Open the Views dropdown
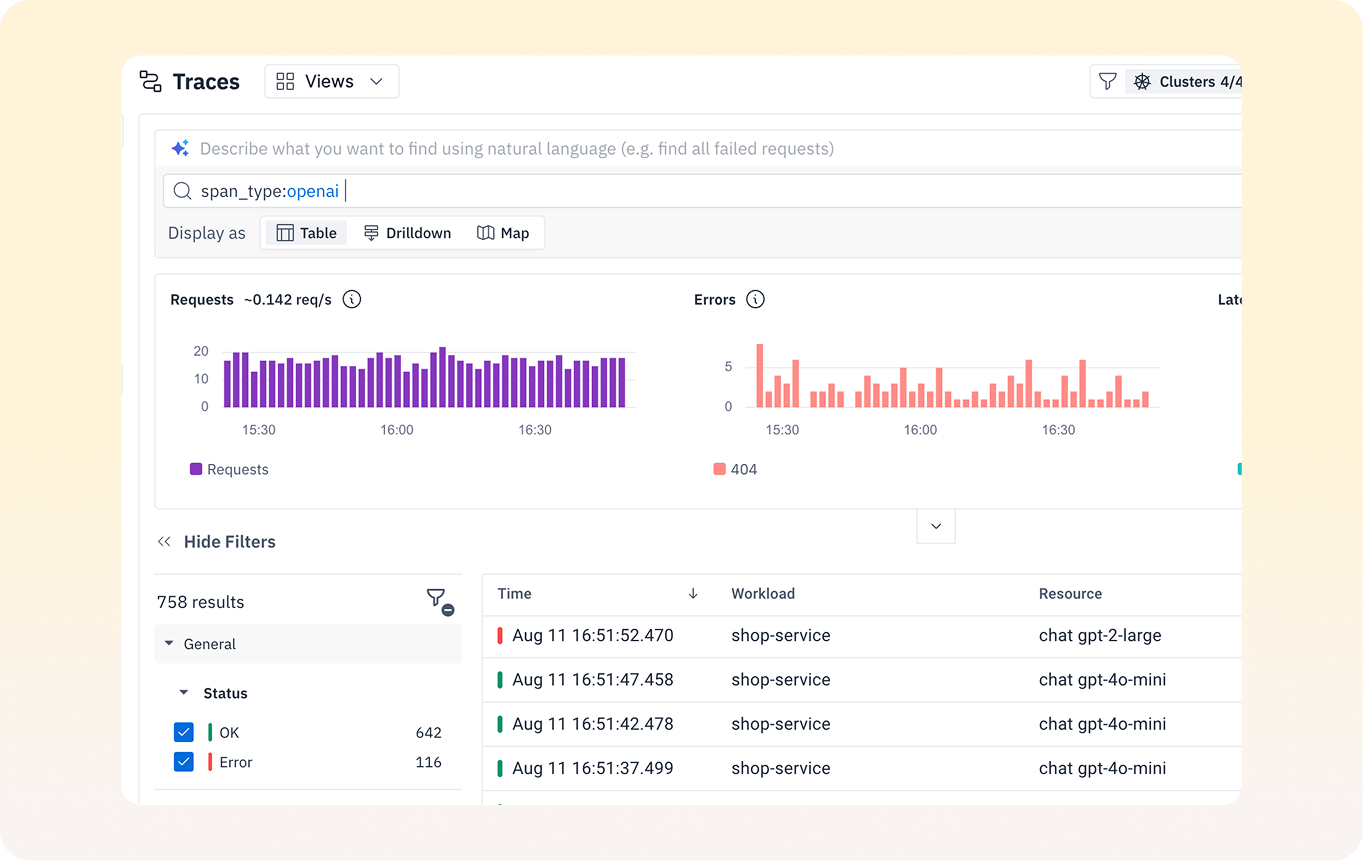 click(x=331, y=82)
